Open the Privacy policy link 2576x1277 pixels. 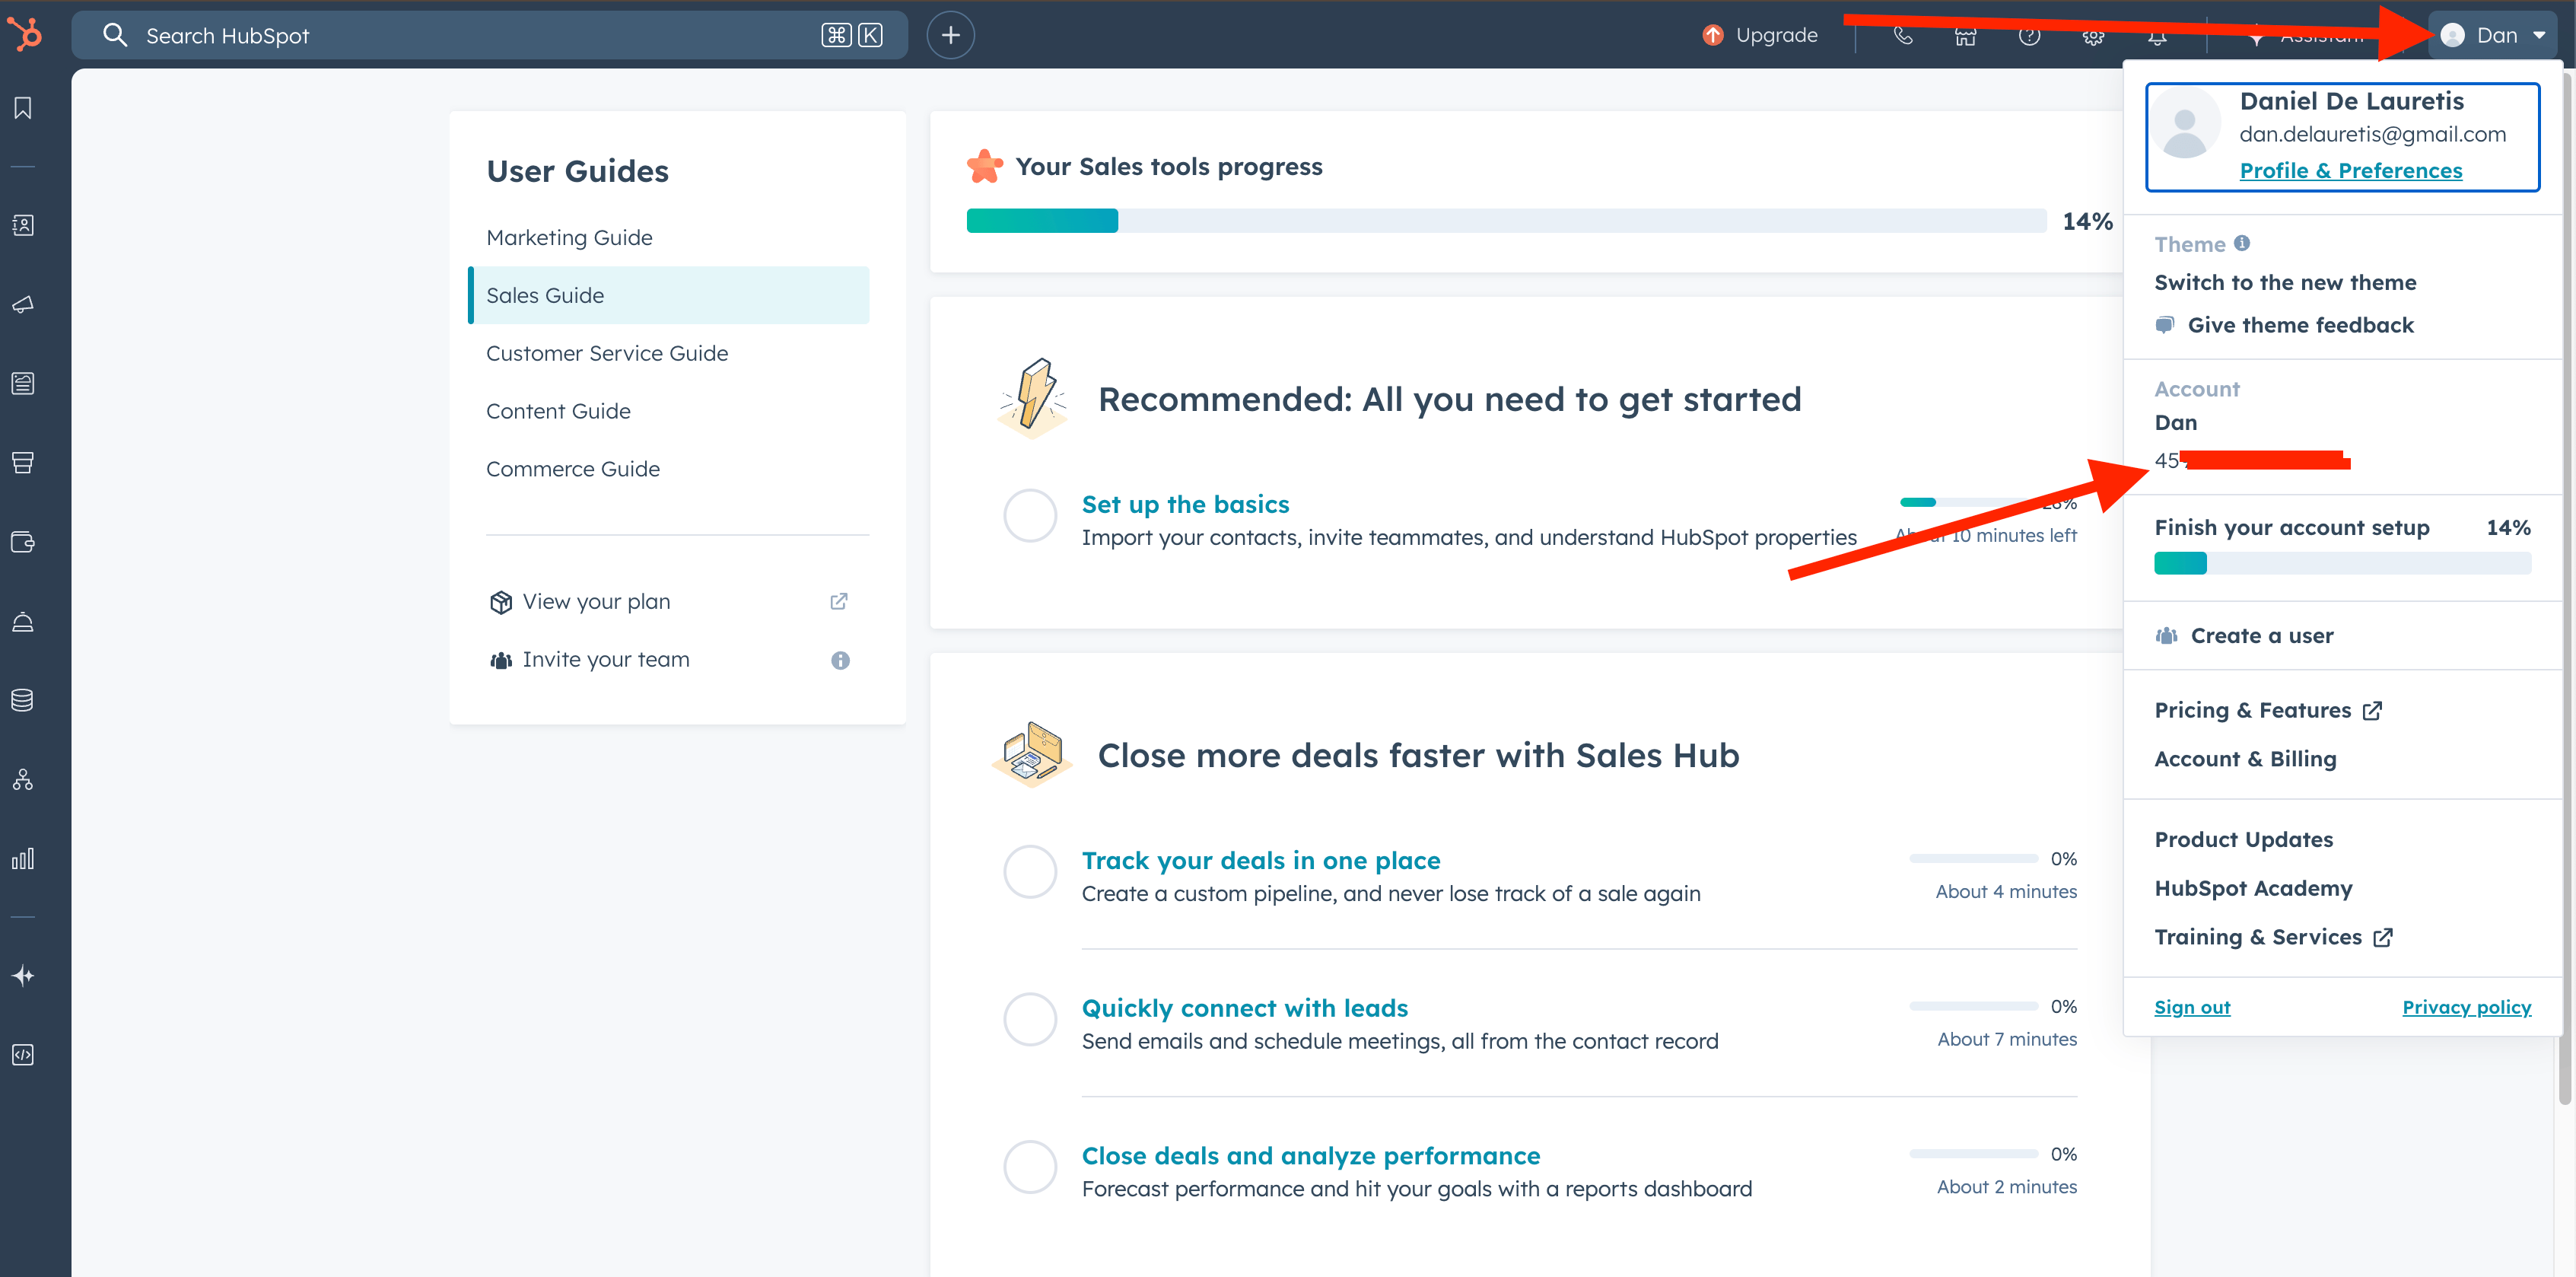pyautogui.click(x=2466, y=1007)
